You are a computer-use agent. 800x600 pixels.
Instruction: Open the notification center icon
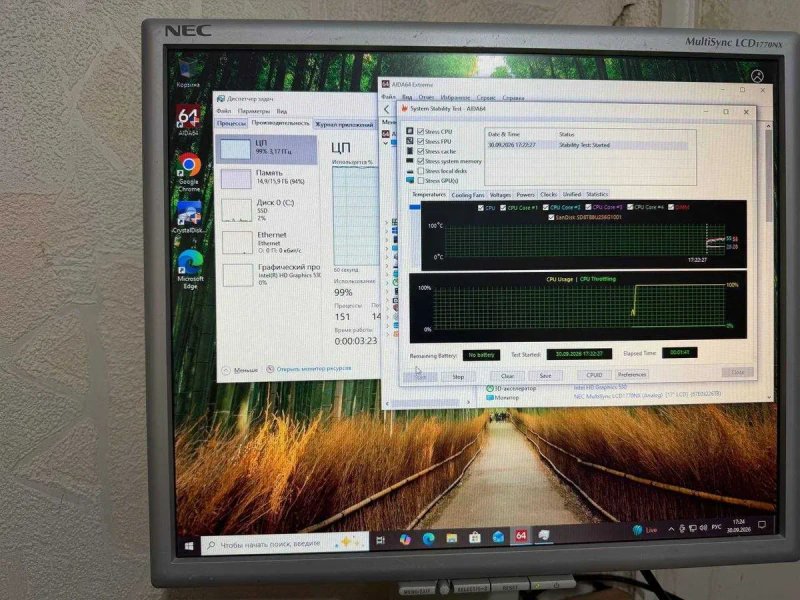tap(762, 525)
